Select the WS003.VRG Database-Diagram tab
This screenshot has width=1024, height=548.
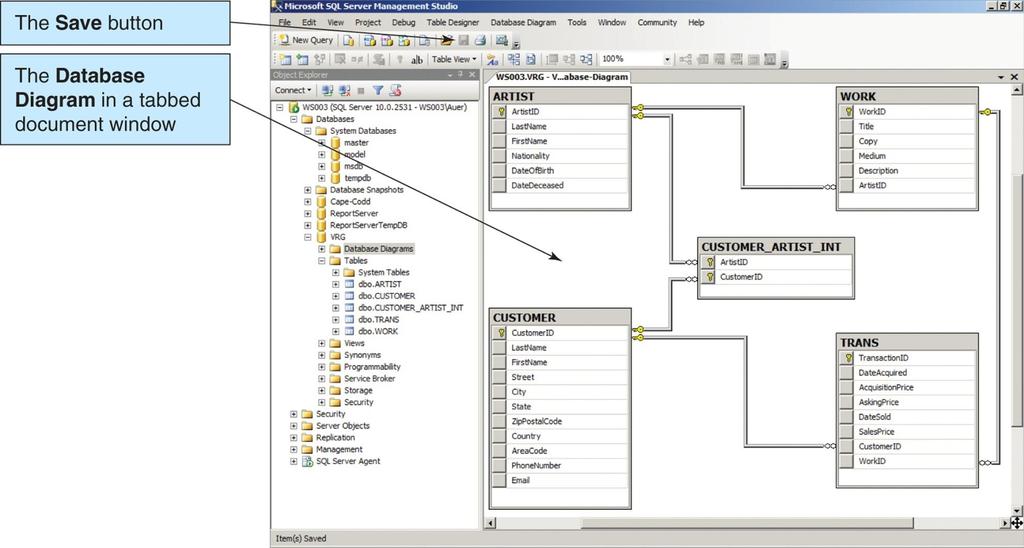pos(561,77)
